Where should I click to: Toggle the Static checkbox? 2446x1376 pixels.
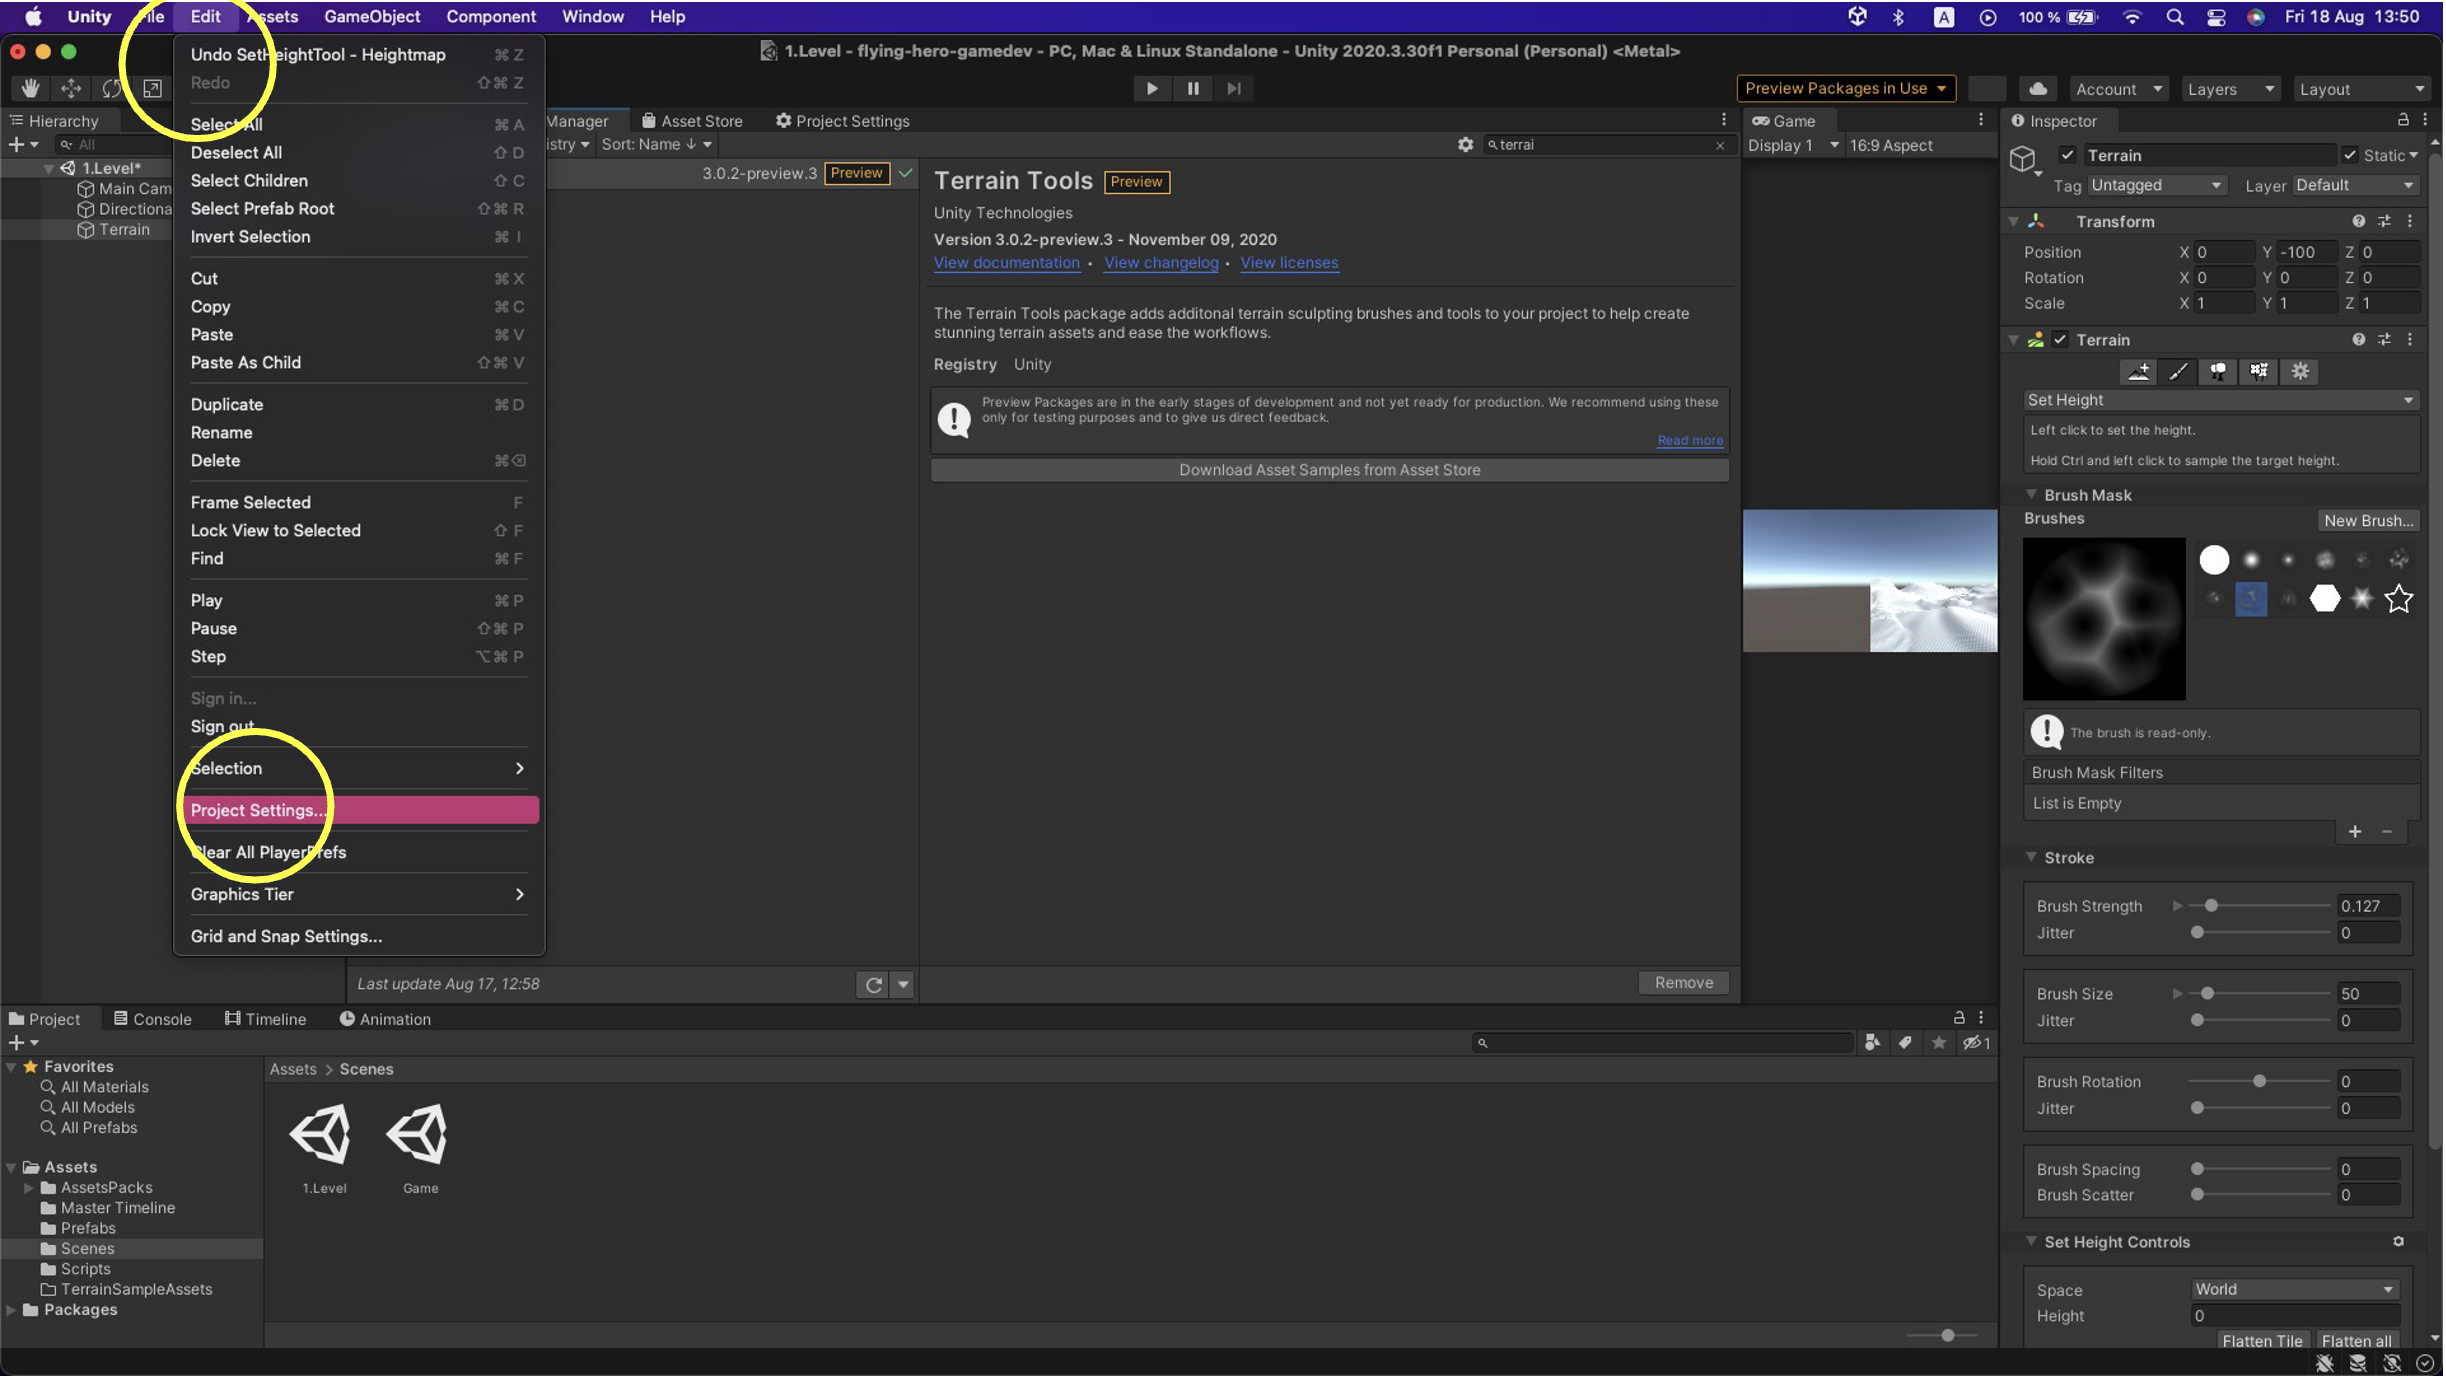(2350, 155)
